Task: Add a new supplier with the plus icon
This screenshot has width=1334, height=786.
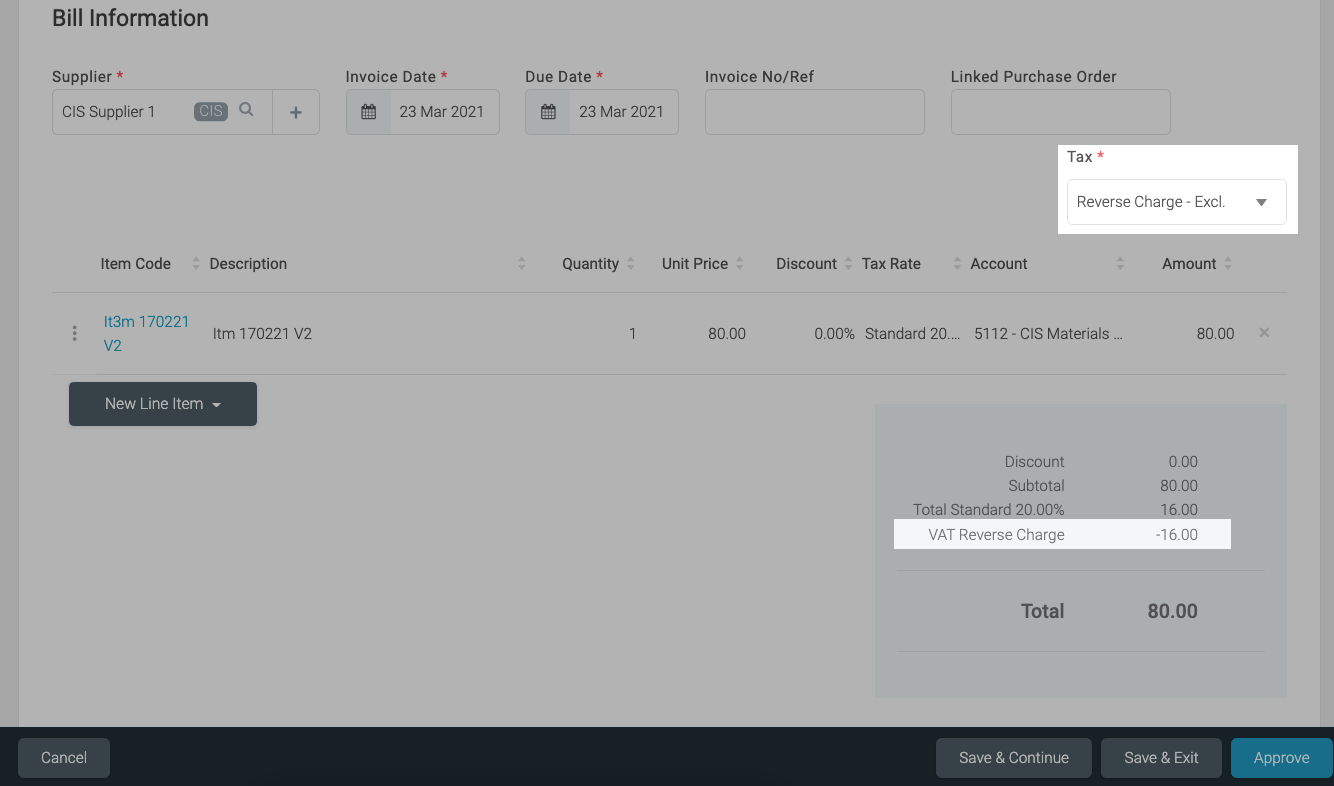Action: coord(296,111)
